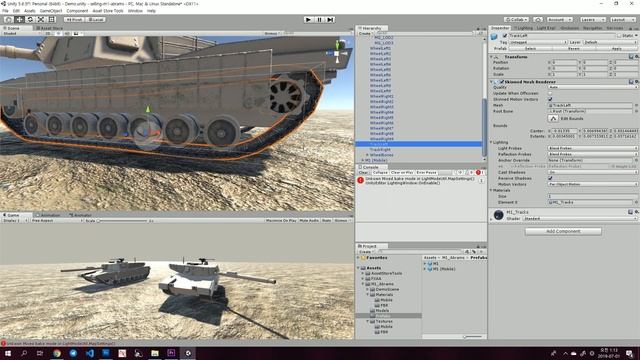Open the Cast Shadows dropdown
Viewport: 640px width, 360px height.
[592, 172]
